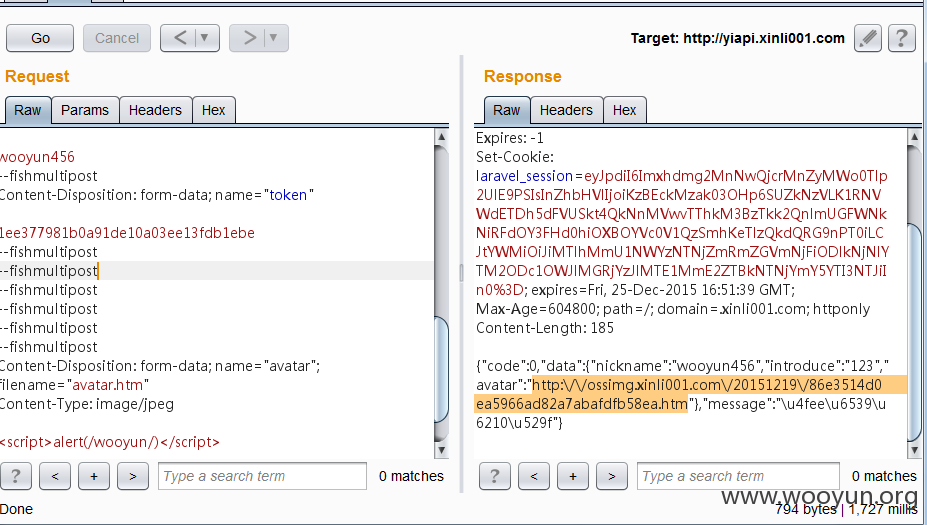Screen dimensions: 927x525
Task: Click the Set-Cookie: header line
Action: tap(515, 157)
